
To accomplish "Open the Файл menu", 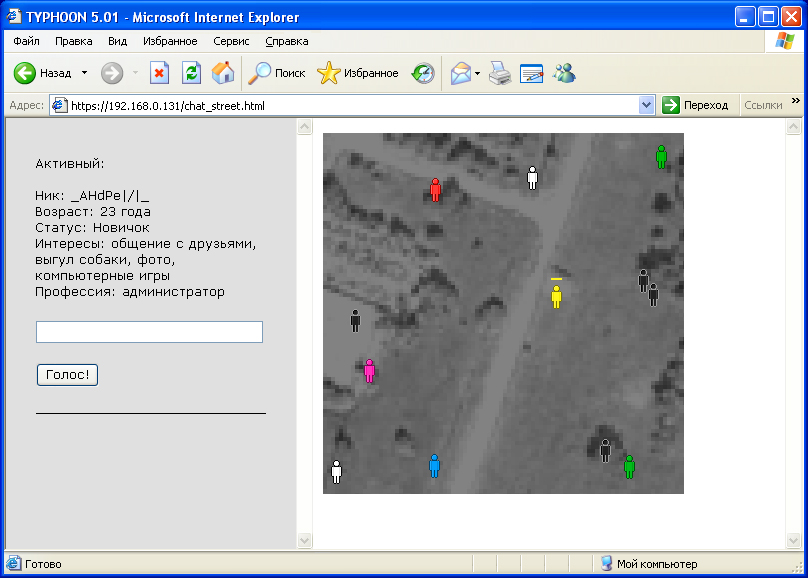I will coord(26,41).
